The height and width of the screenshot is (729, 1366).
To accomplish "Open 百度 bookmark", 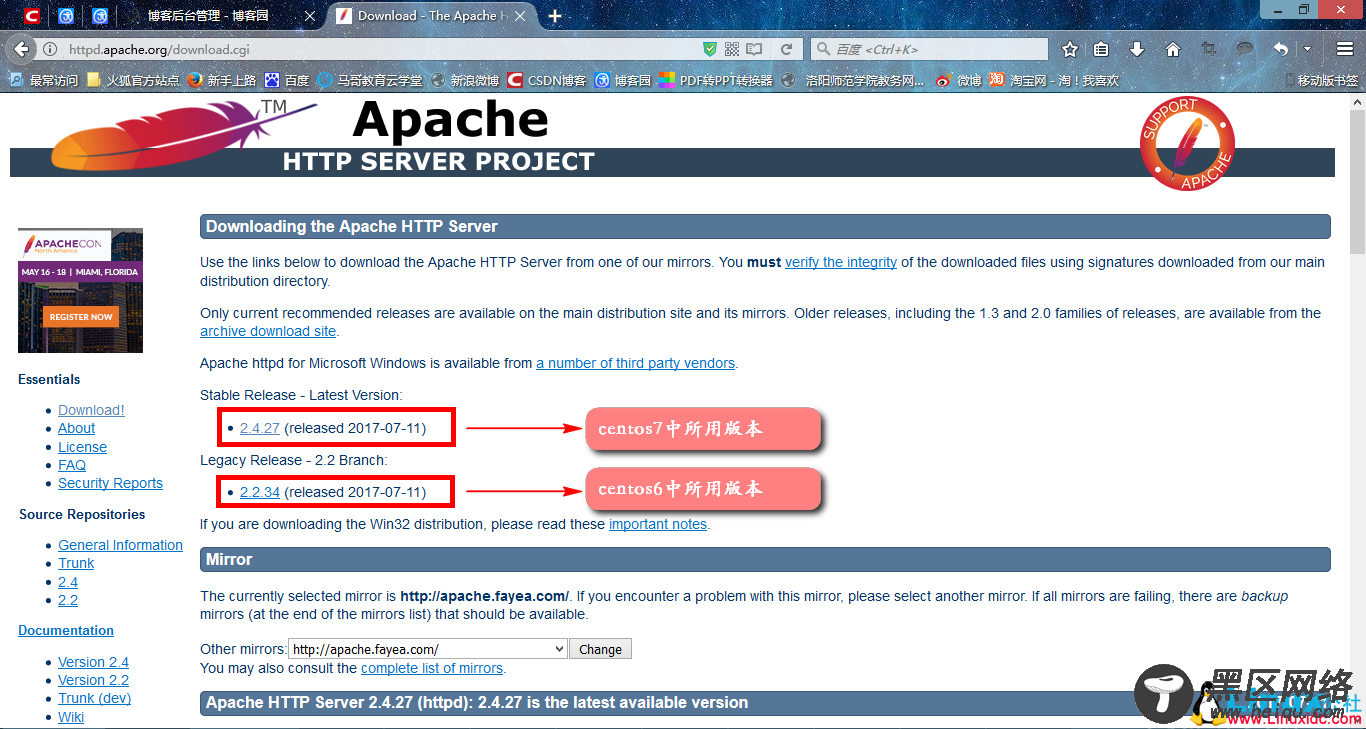I will (x=287, y=80).
